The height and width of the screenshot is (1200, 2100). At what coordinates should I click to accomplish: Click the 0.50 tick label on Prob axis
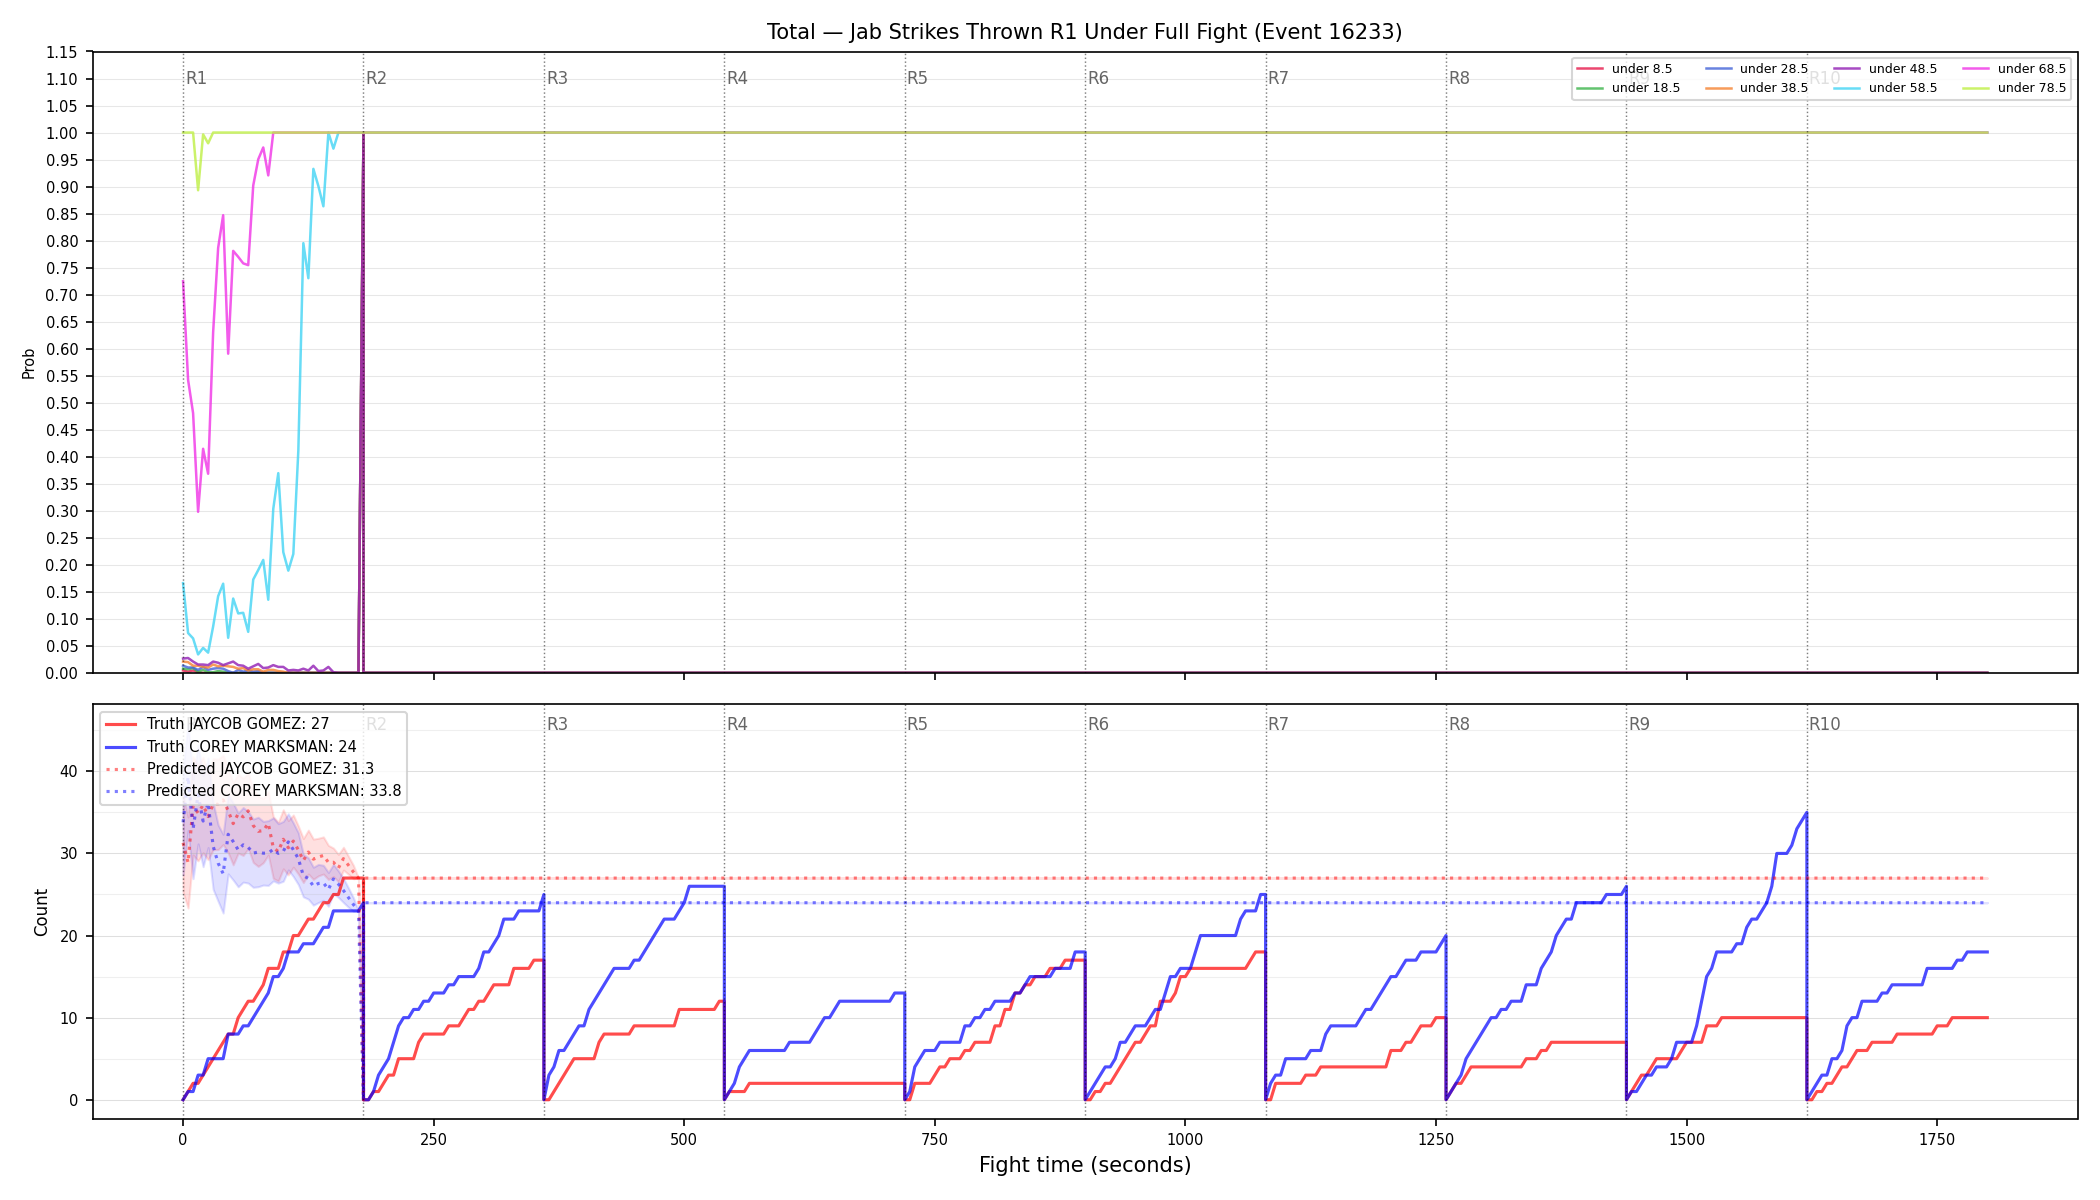click(x=62, y=404)
